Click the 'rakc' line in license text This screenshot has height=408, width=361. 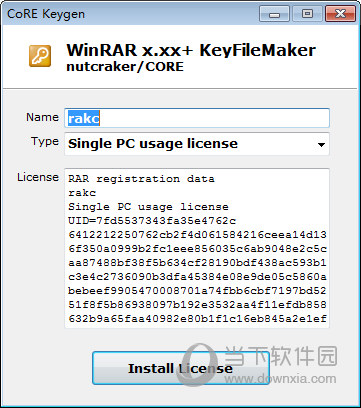[82, 193]
